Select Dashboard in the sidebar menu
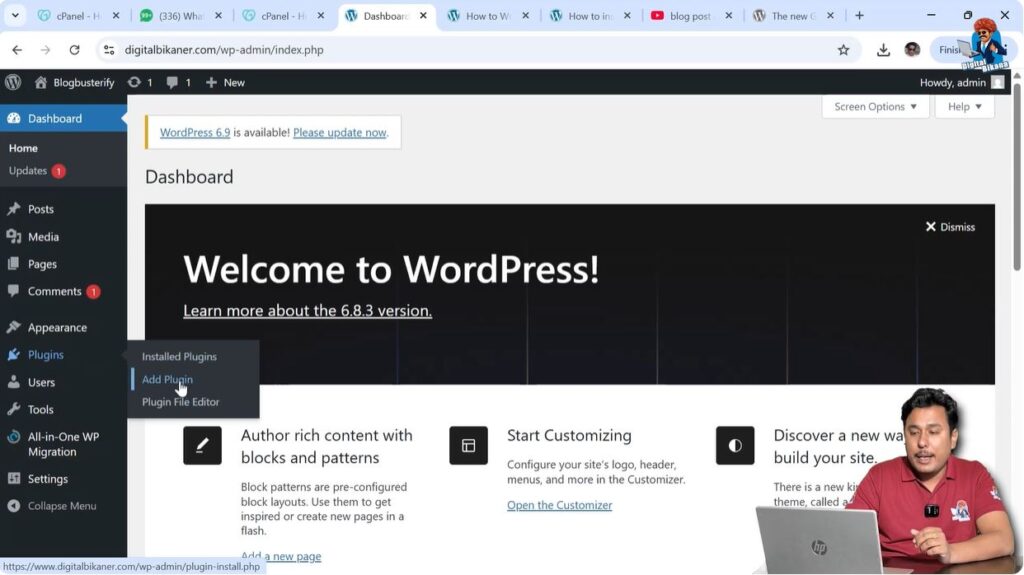1024x575 pixels. click(63, 118)
